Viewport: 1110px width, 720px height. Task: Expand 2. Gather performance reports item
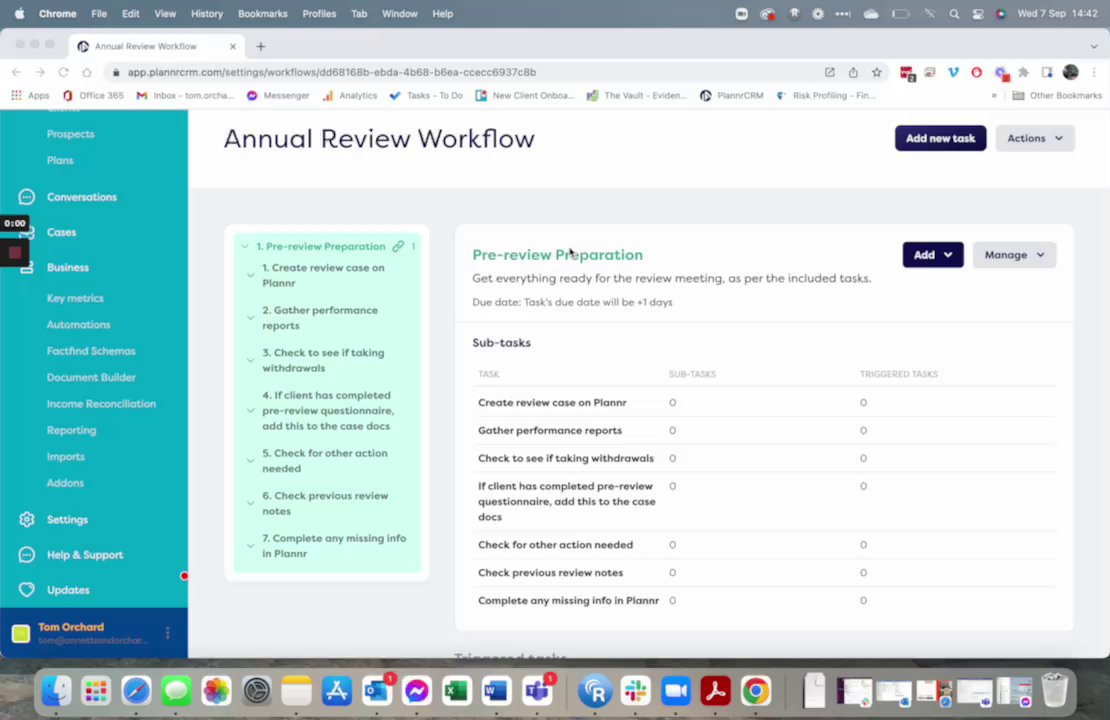click(x=251, y=318)
